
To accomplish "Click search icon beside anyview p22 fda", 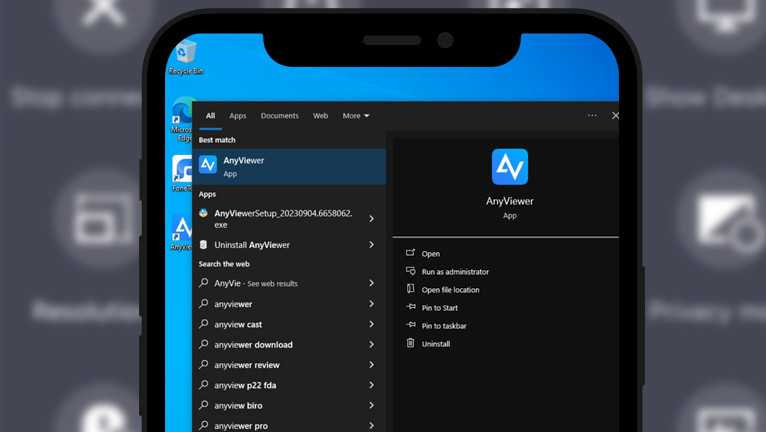I will coord(204,385).
